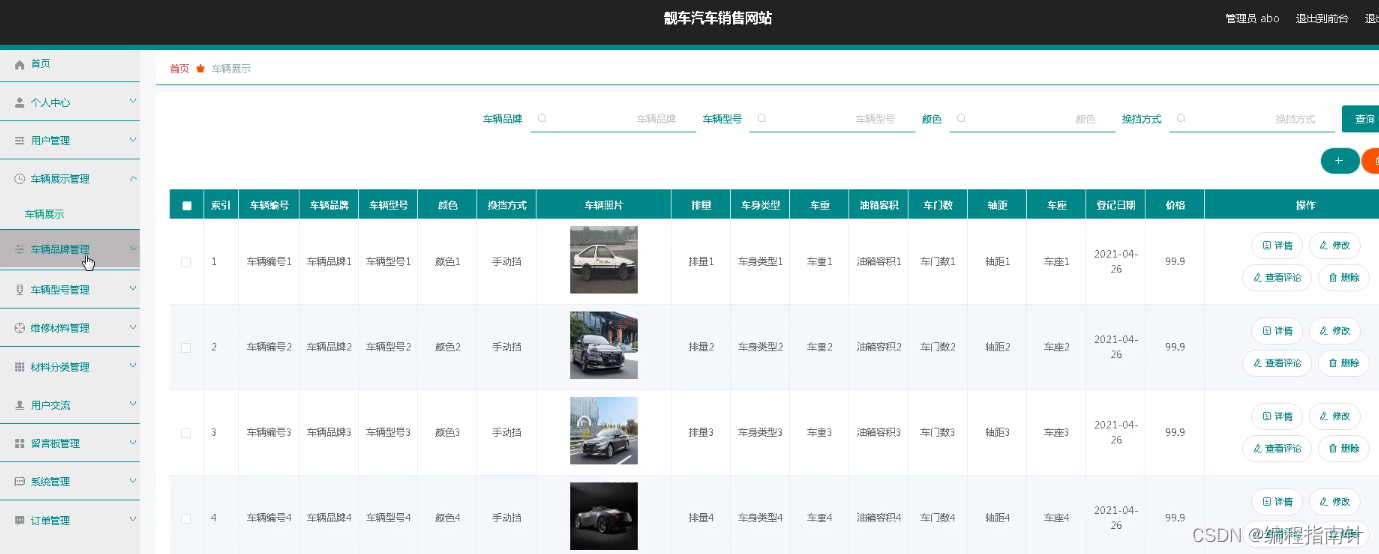This screenshot has height=554, width=1379.
Task: Check the checkbox for row 车辆编号2
Action: coord(186,347)
